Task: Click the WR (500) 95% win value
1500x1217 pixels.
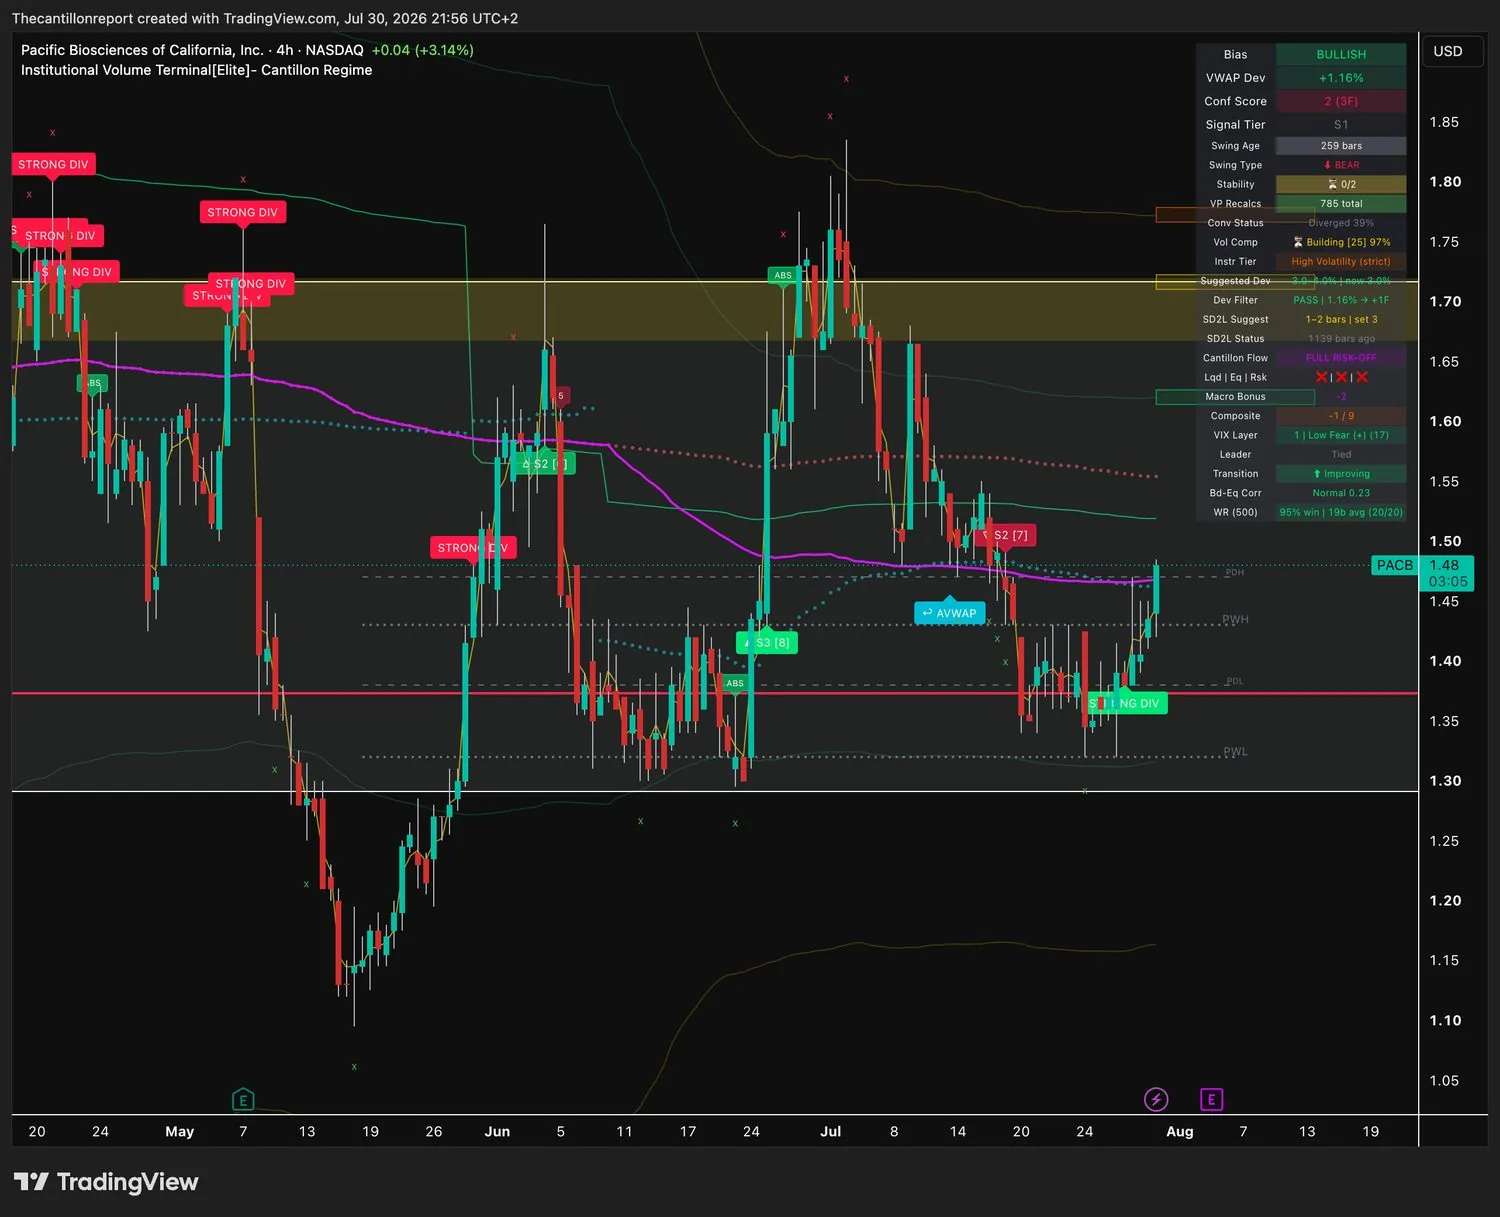Action: click(x=1341, y=513)
